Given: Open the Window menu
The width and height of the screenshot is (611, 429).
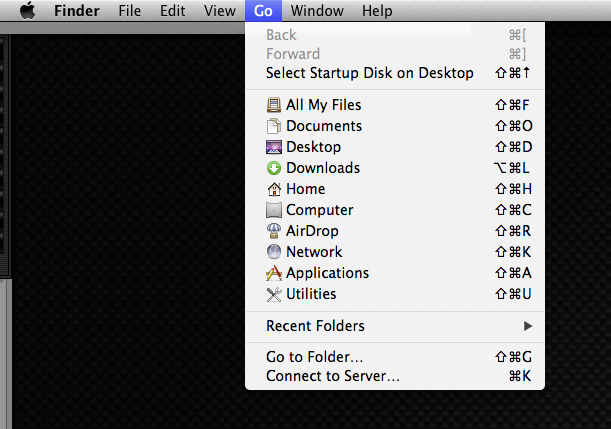Looking at the screenshot, I should pos(317,11).
